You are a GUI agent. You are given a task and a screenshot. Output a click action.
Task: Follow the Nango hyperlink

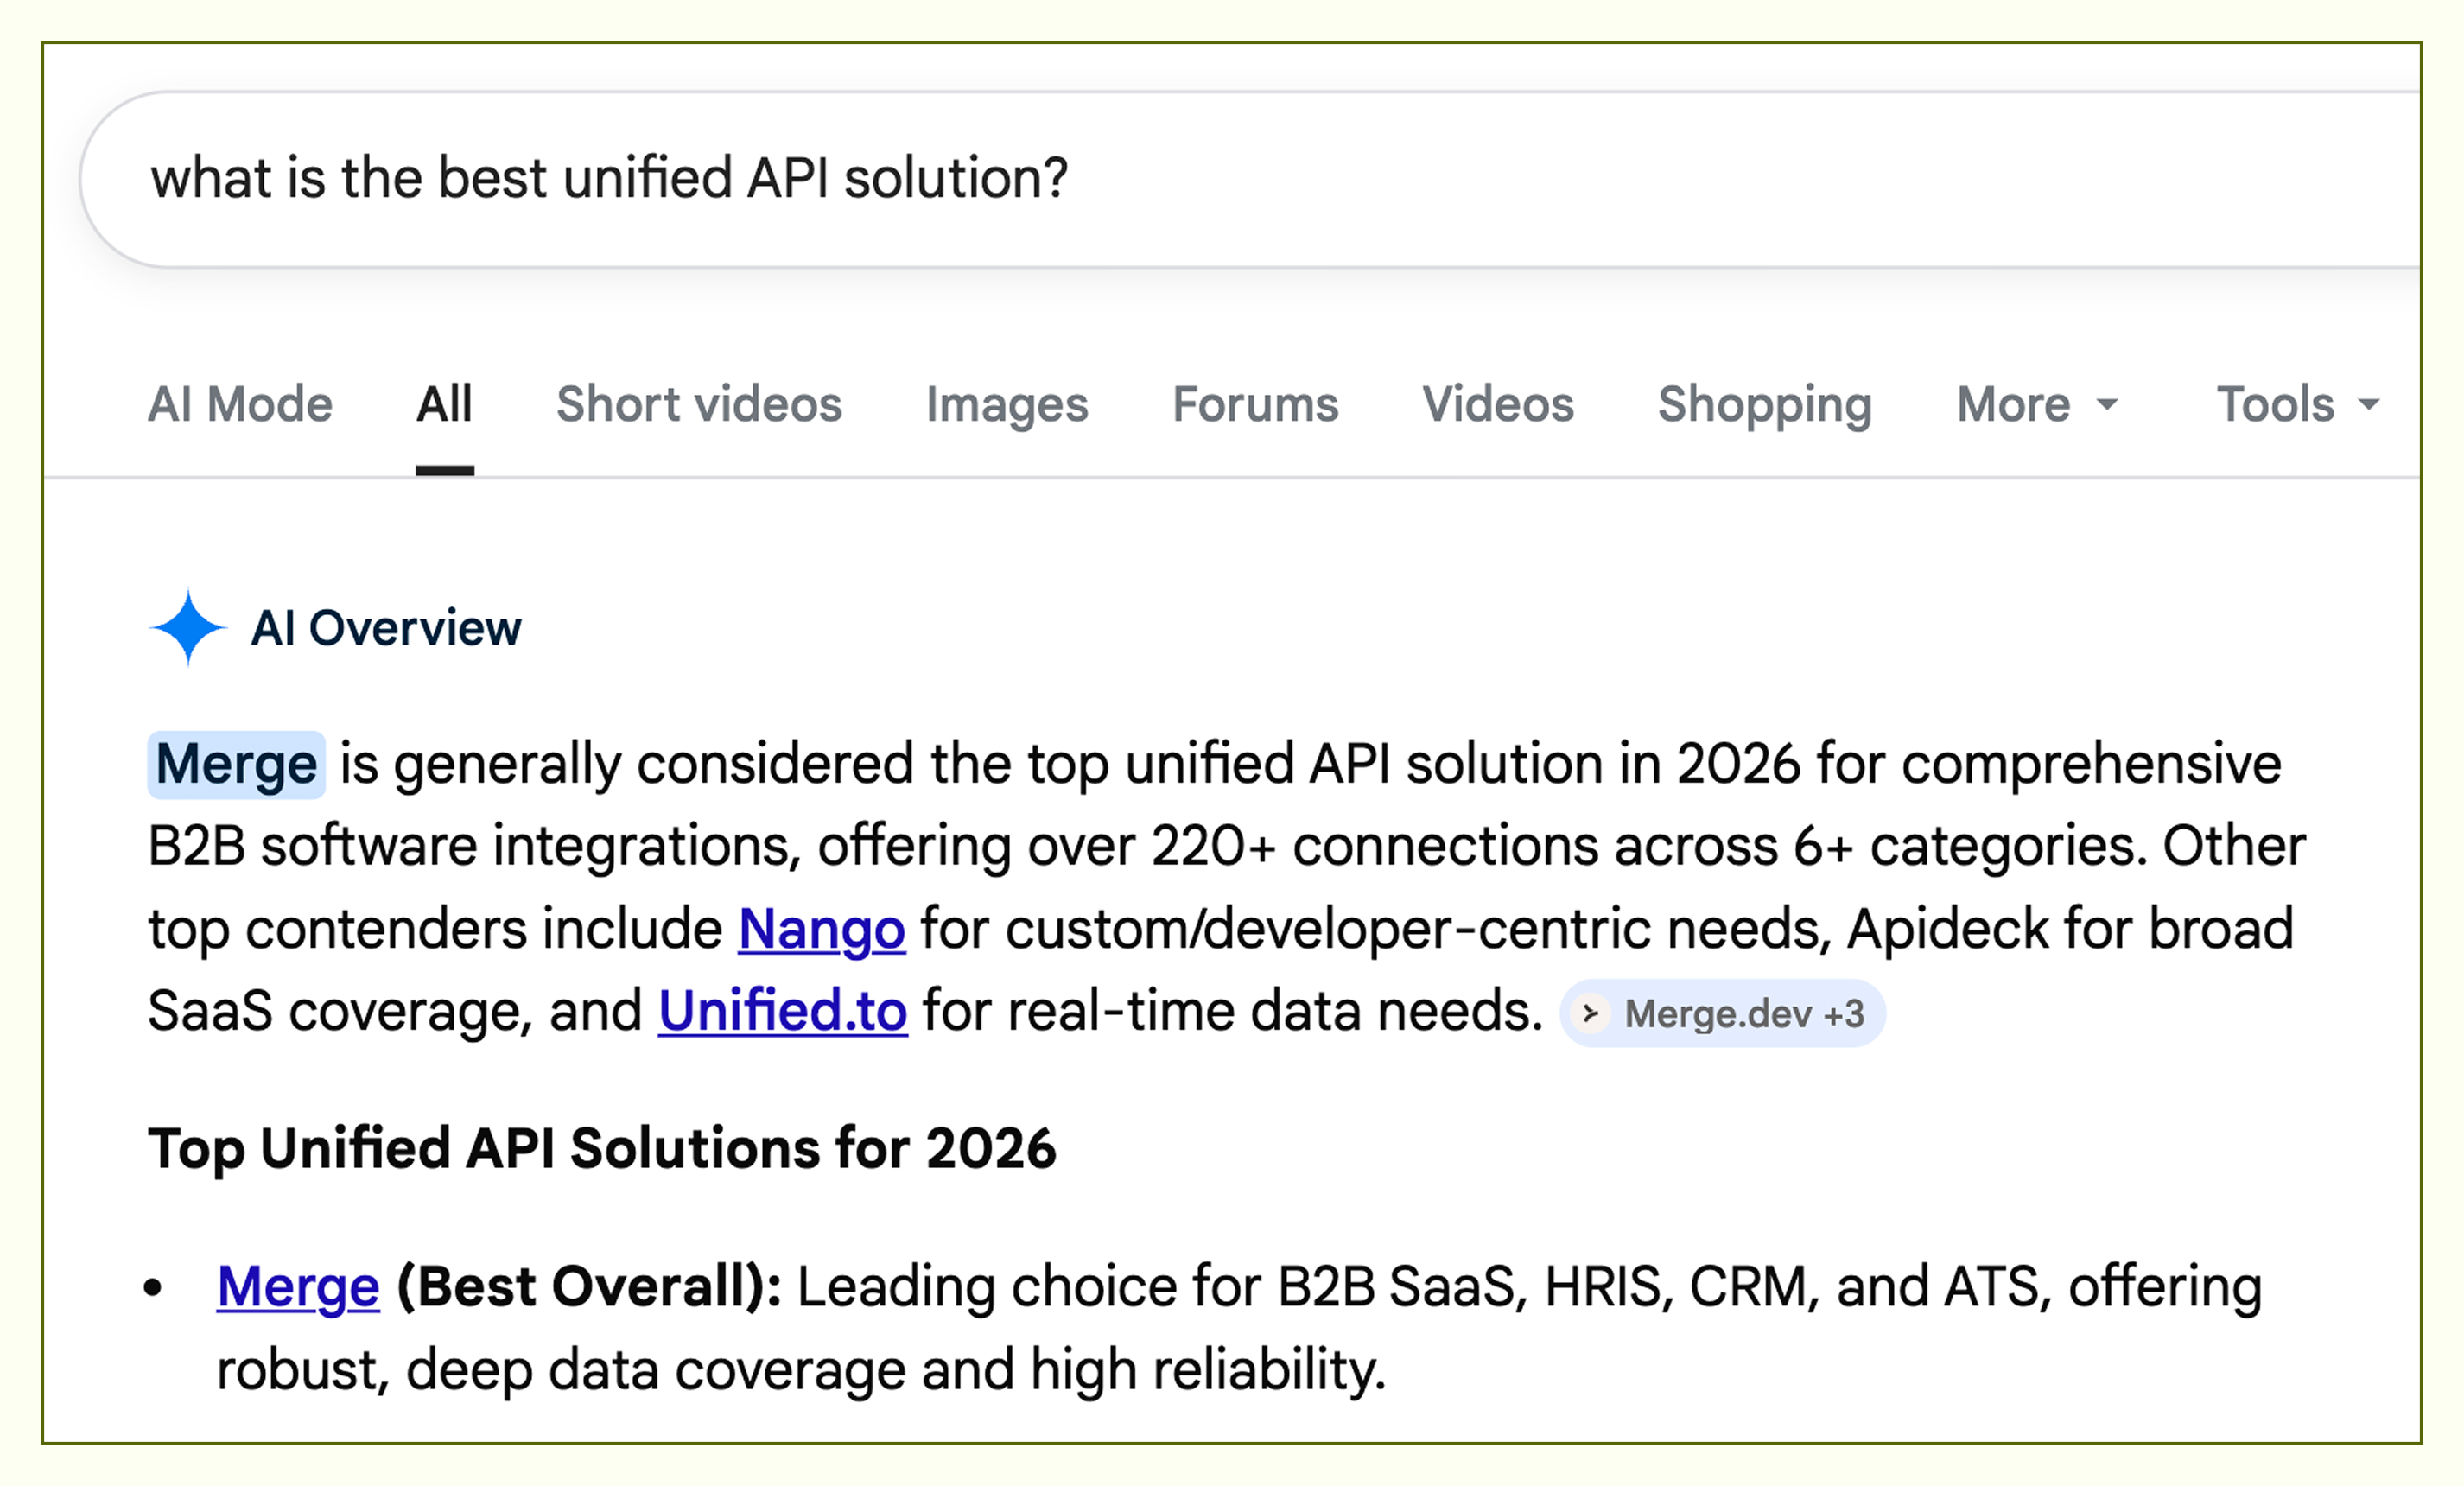pyautogui.click(x=821, y=929)
